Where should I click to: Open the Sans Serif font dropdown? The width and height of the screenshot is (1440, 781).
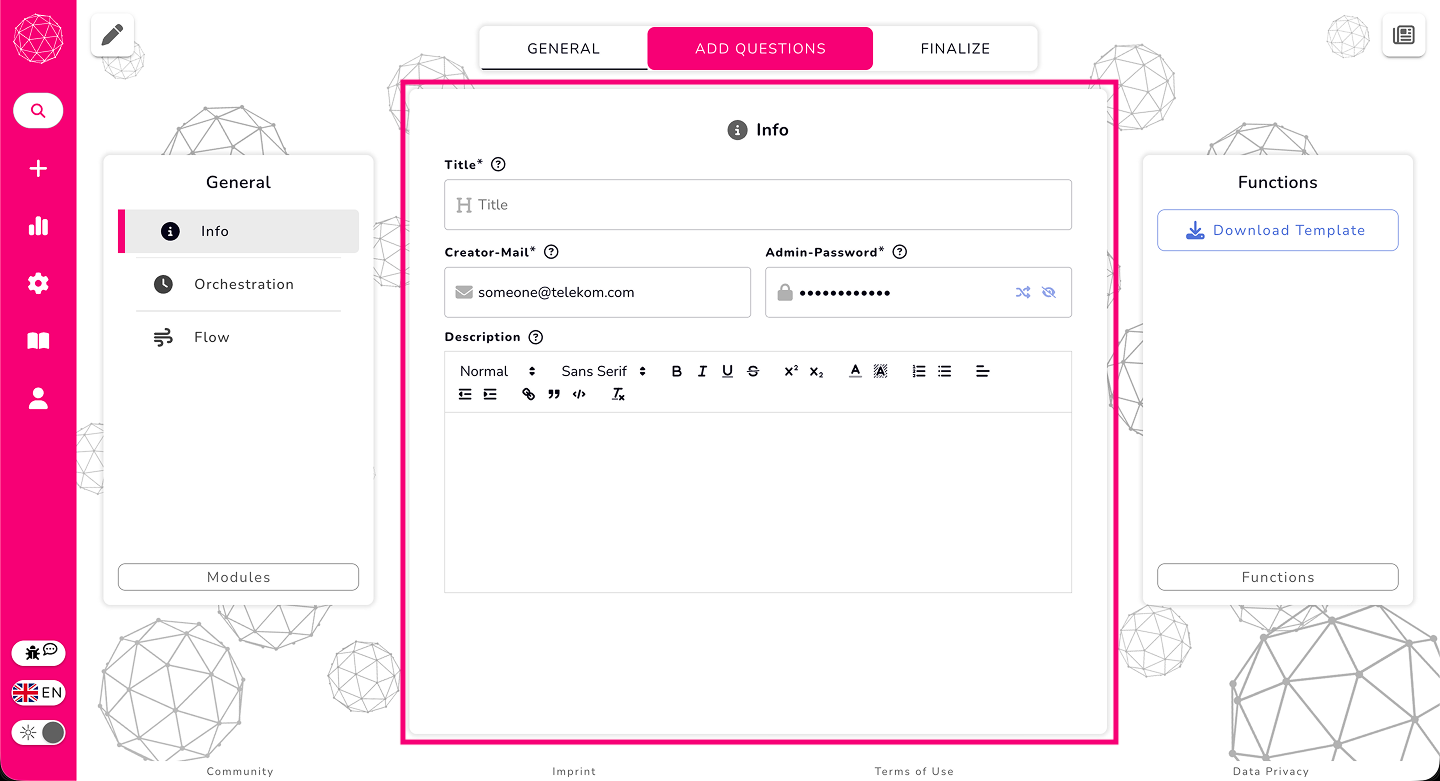coord(603,371)
